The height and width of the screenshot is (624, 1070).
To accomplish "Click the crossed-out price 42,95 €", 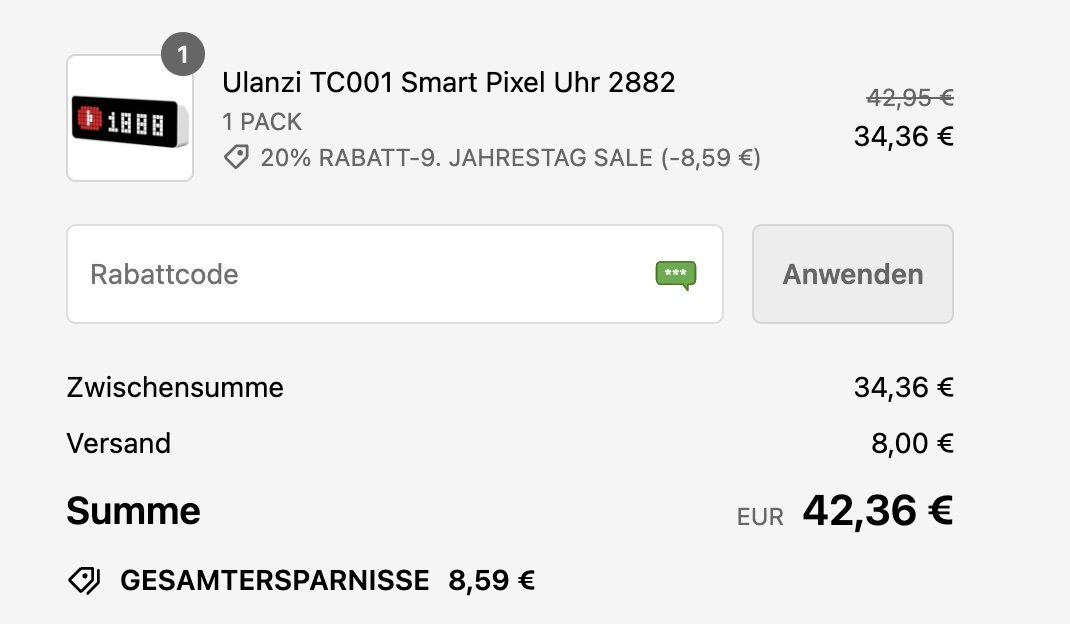I will point(909,98).
